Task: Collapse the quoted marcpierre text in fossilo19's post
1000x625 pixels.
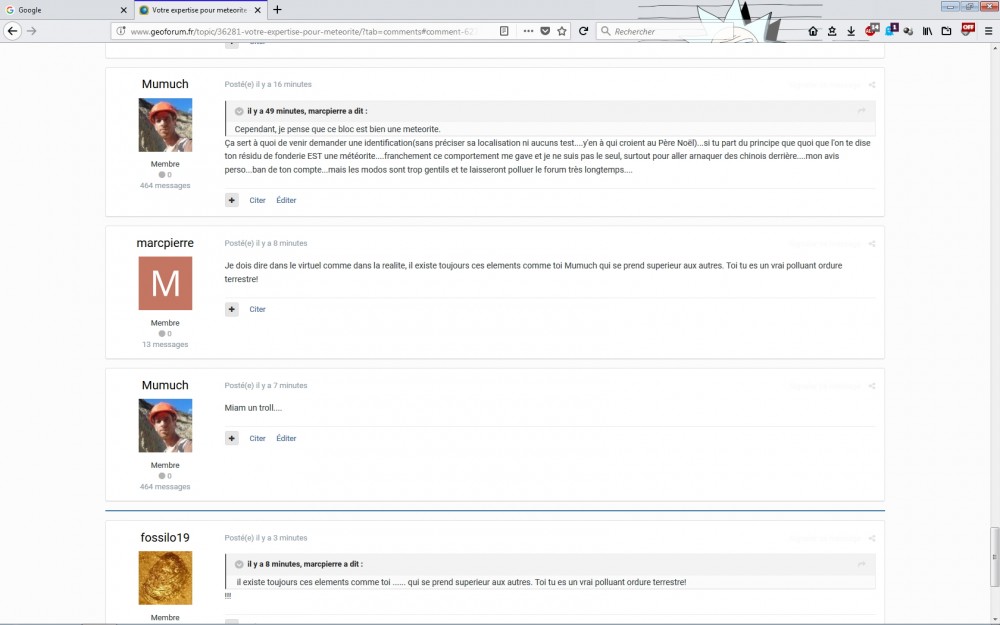Action: click(x=239, y=564)
